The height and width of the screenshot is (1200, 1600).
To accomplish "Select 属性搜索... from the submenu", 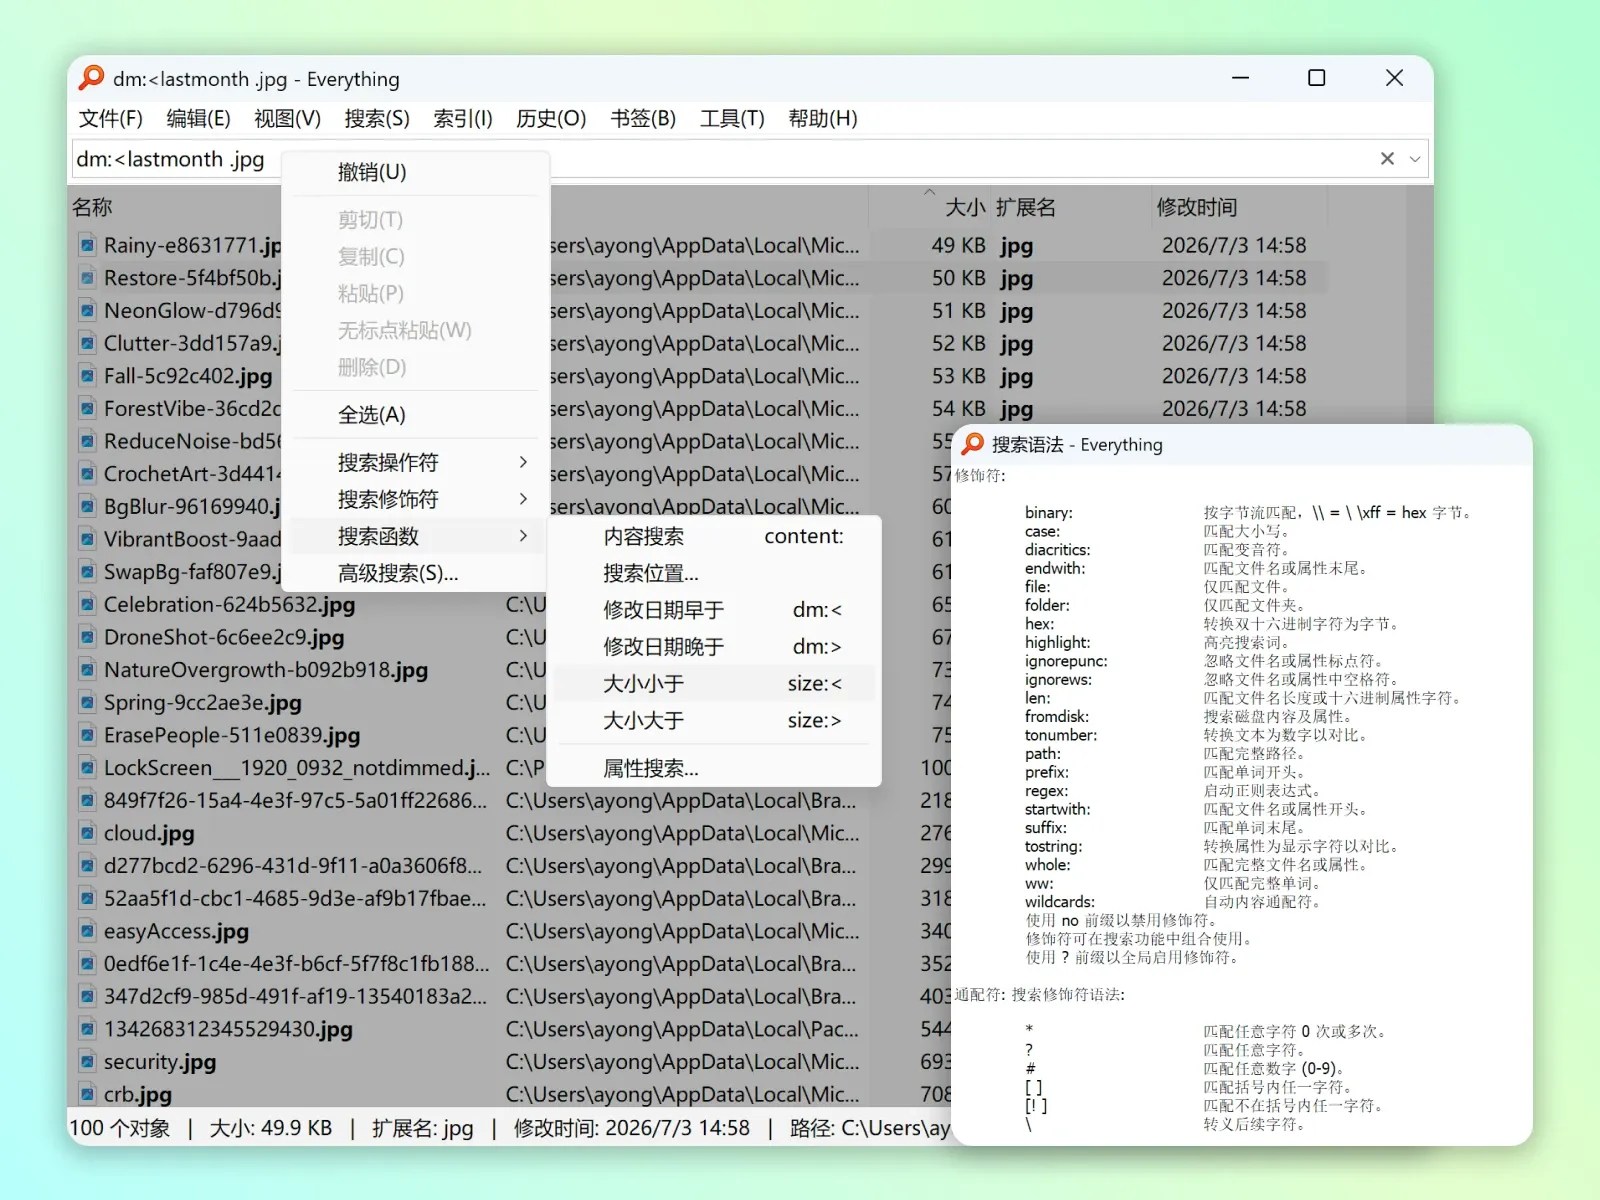I will pos(714,769).
